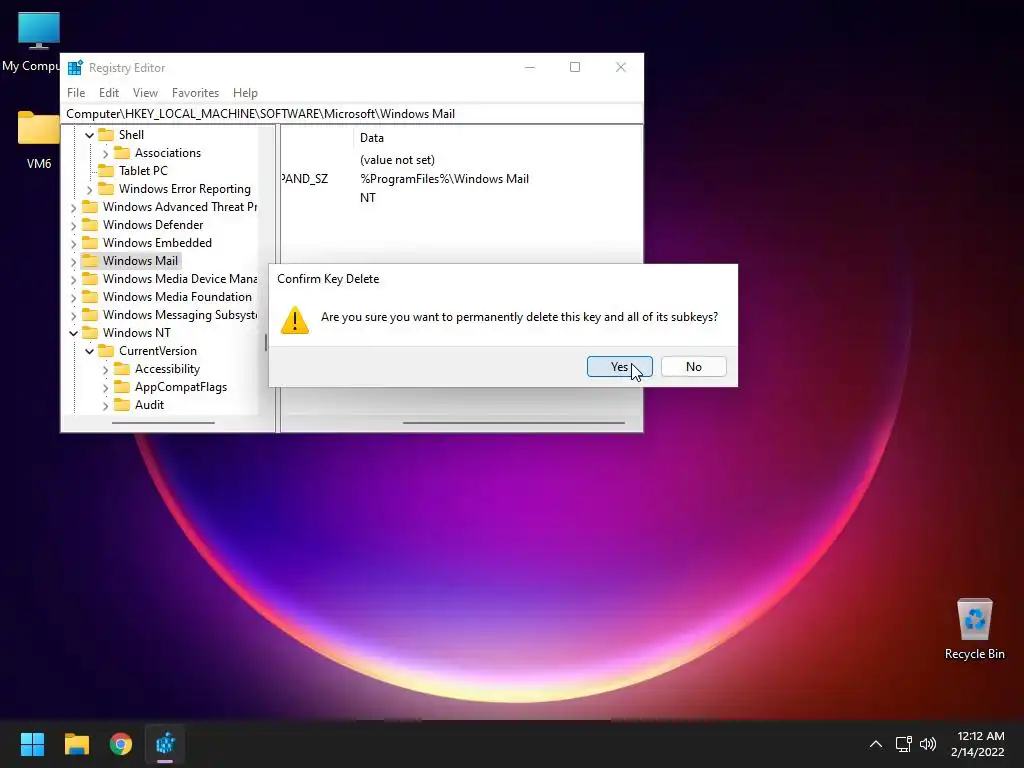The image size is (1024, 768).
Task: Open the Favorites menu
Action: click(x=195, y=93)
